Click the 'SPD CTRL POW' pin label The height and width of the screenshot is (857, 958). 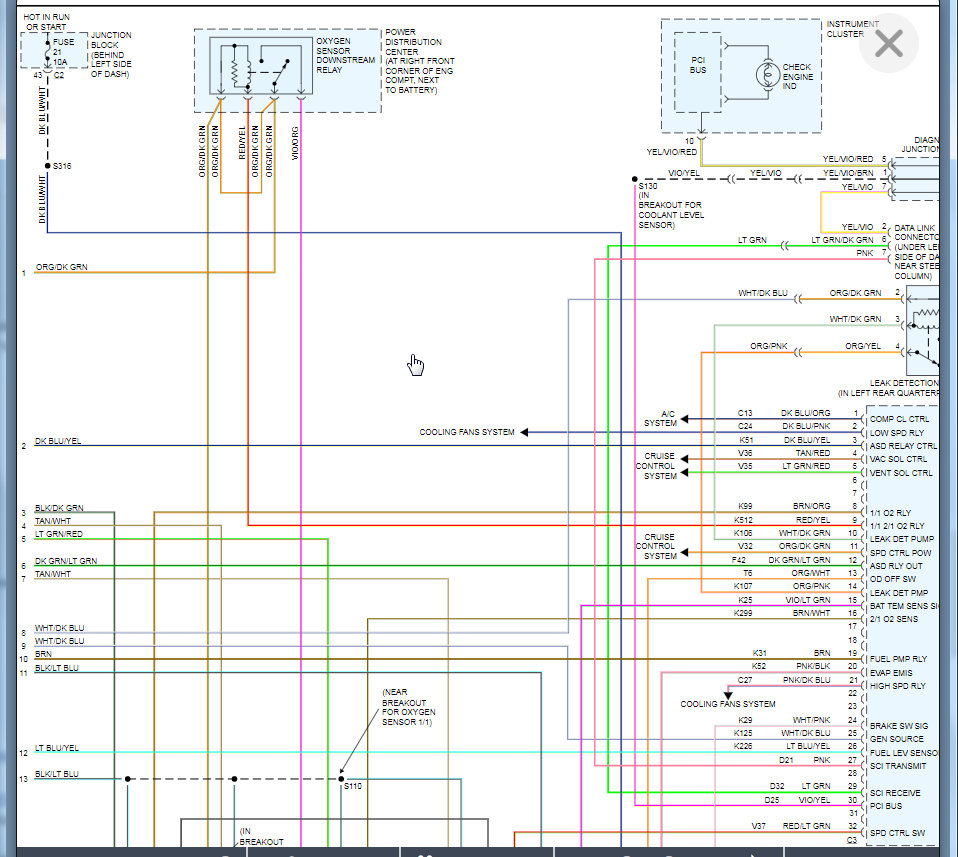pos(901,553)
